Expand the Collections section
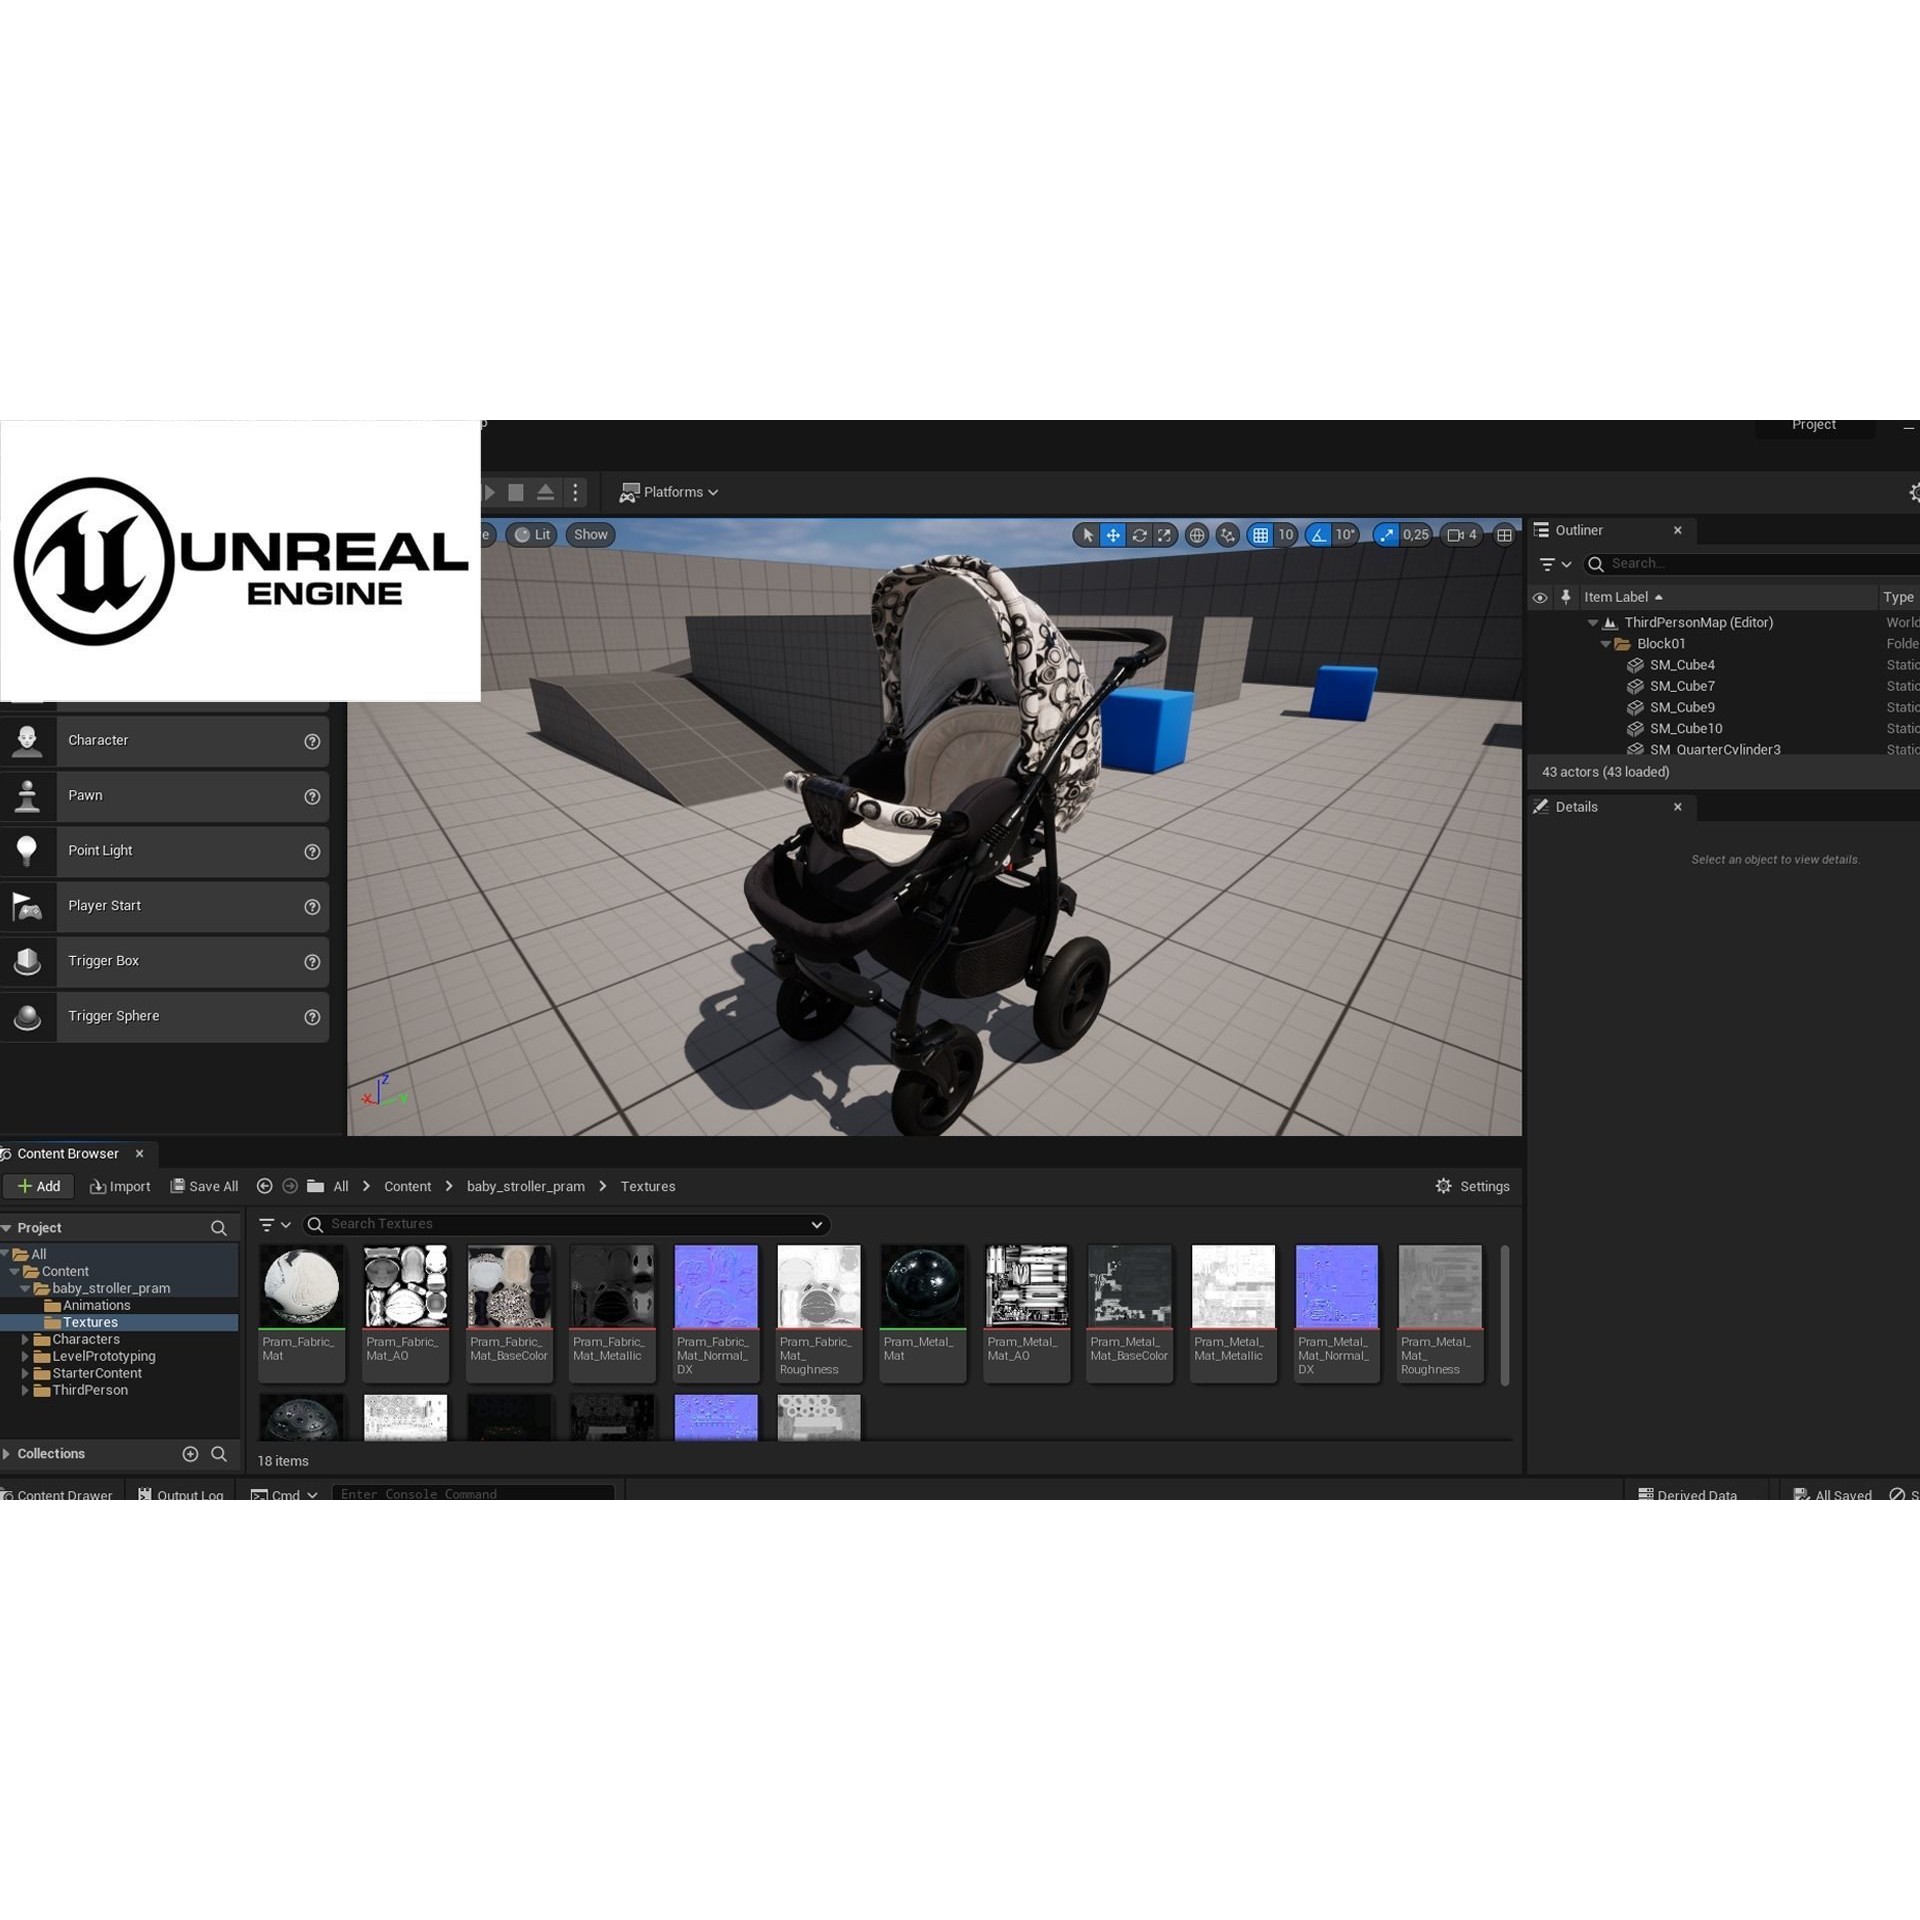The height and width of the screenshot is (1920, 1920). click(x=6, y=1454)
